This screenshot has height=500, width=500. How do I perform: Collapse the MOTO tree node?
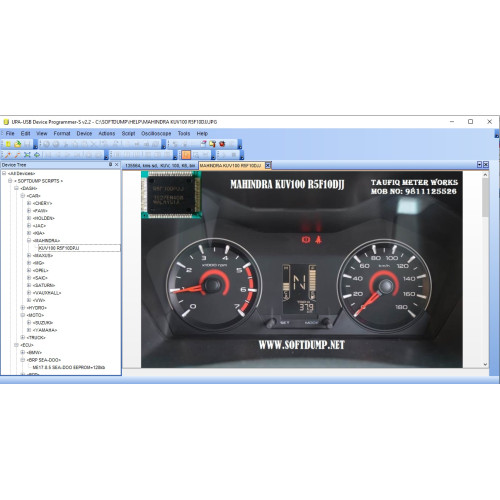tap(23, 315)
